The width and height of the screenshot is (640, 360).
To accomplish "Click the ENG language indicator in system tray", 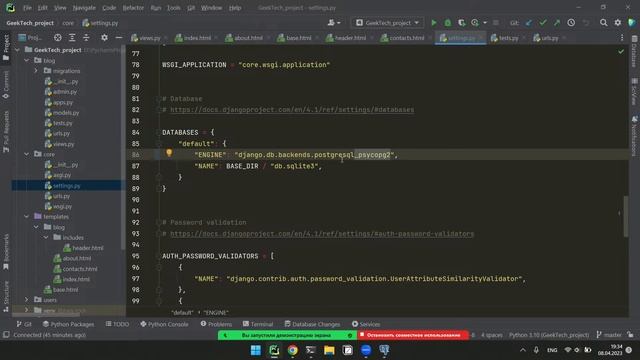I will [552, 350].
